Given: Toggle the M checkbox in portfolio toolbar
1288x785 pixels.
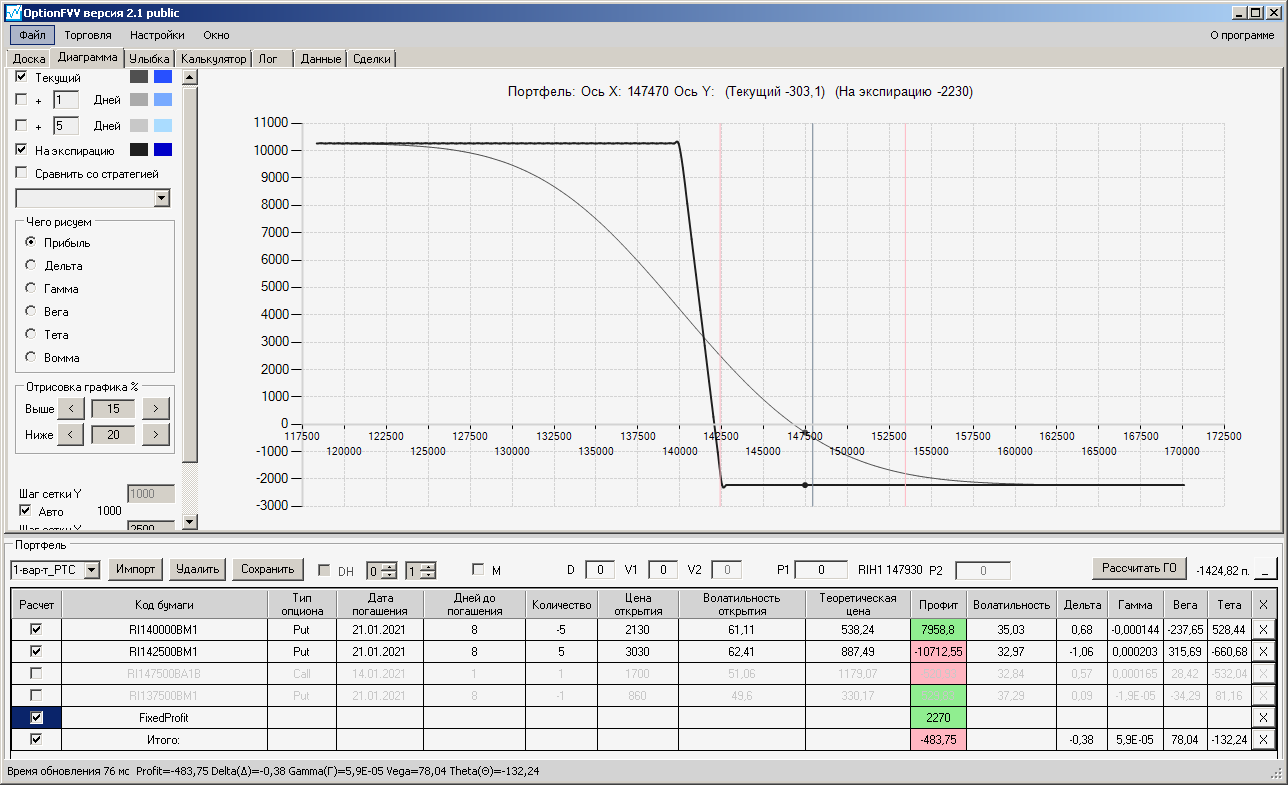Looking at the screenshot, I should [x=478, y=570].
